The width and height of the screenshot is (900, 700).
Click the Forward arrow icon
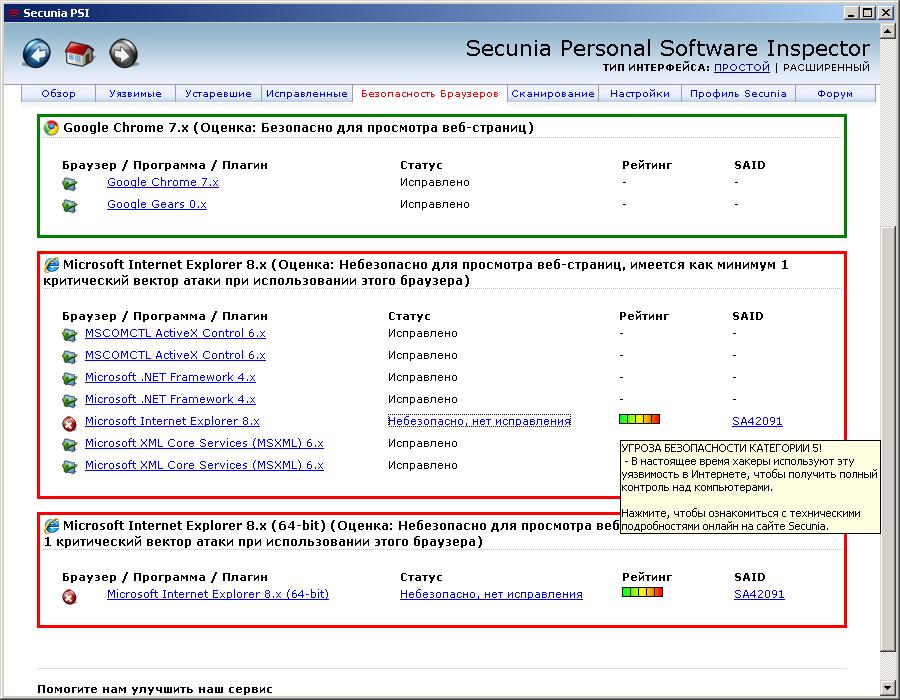[x=123, y=53]
